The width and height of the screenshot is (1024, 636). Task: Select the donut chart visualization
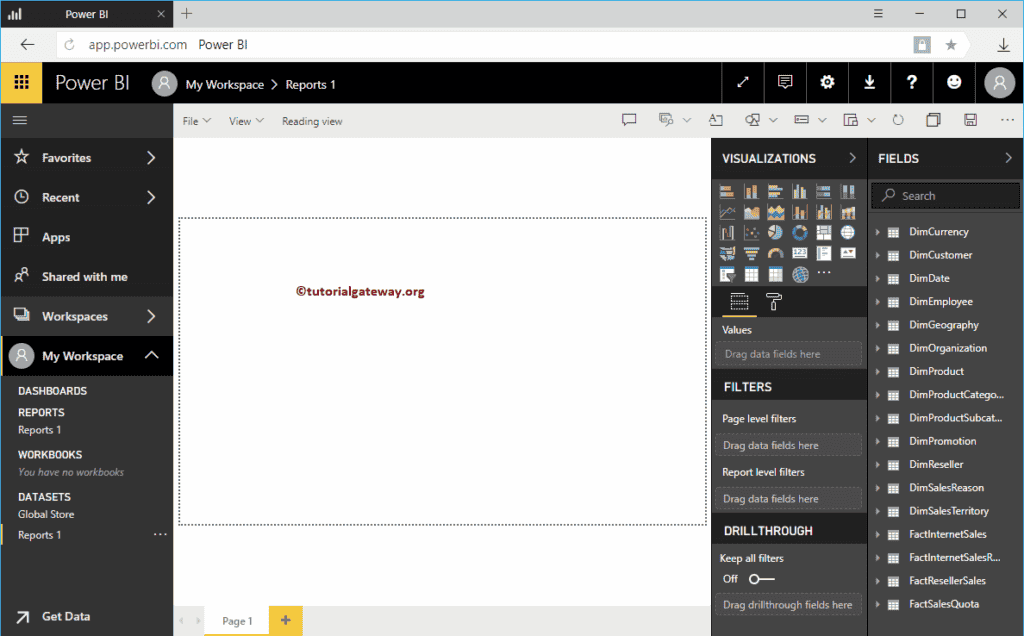799,232
